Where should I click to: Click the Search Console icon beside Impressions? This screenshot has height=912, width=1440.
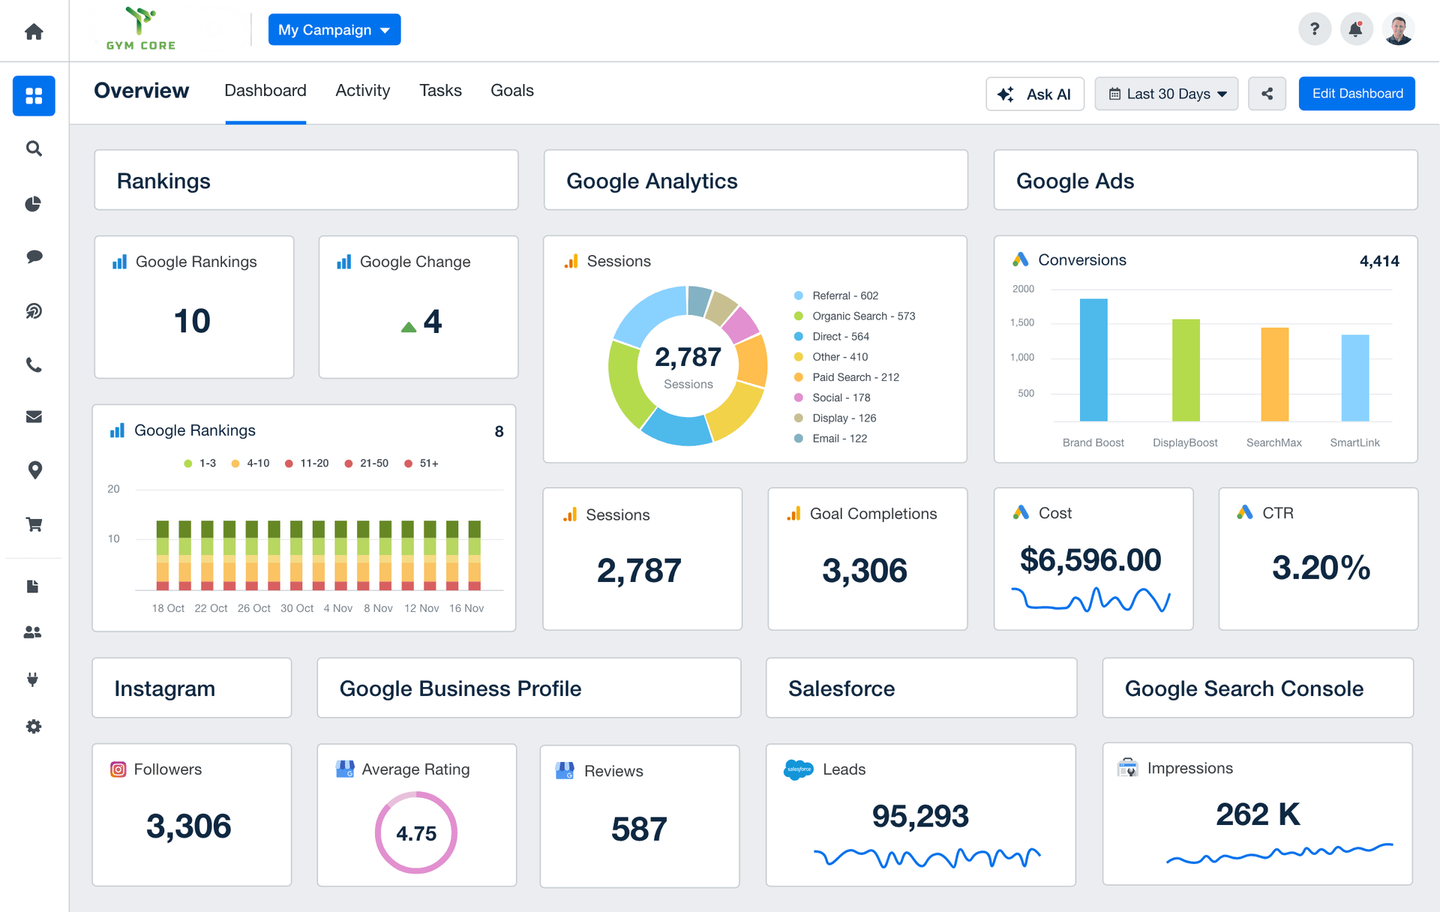tap(1127, 768)
